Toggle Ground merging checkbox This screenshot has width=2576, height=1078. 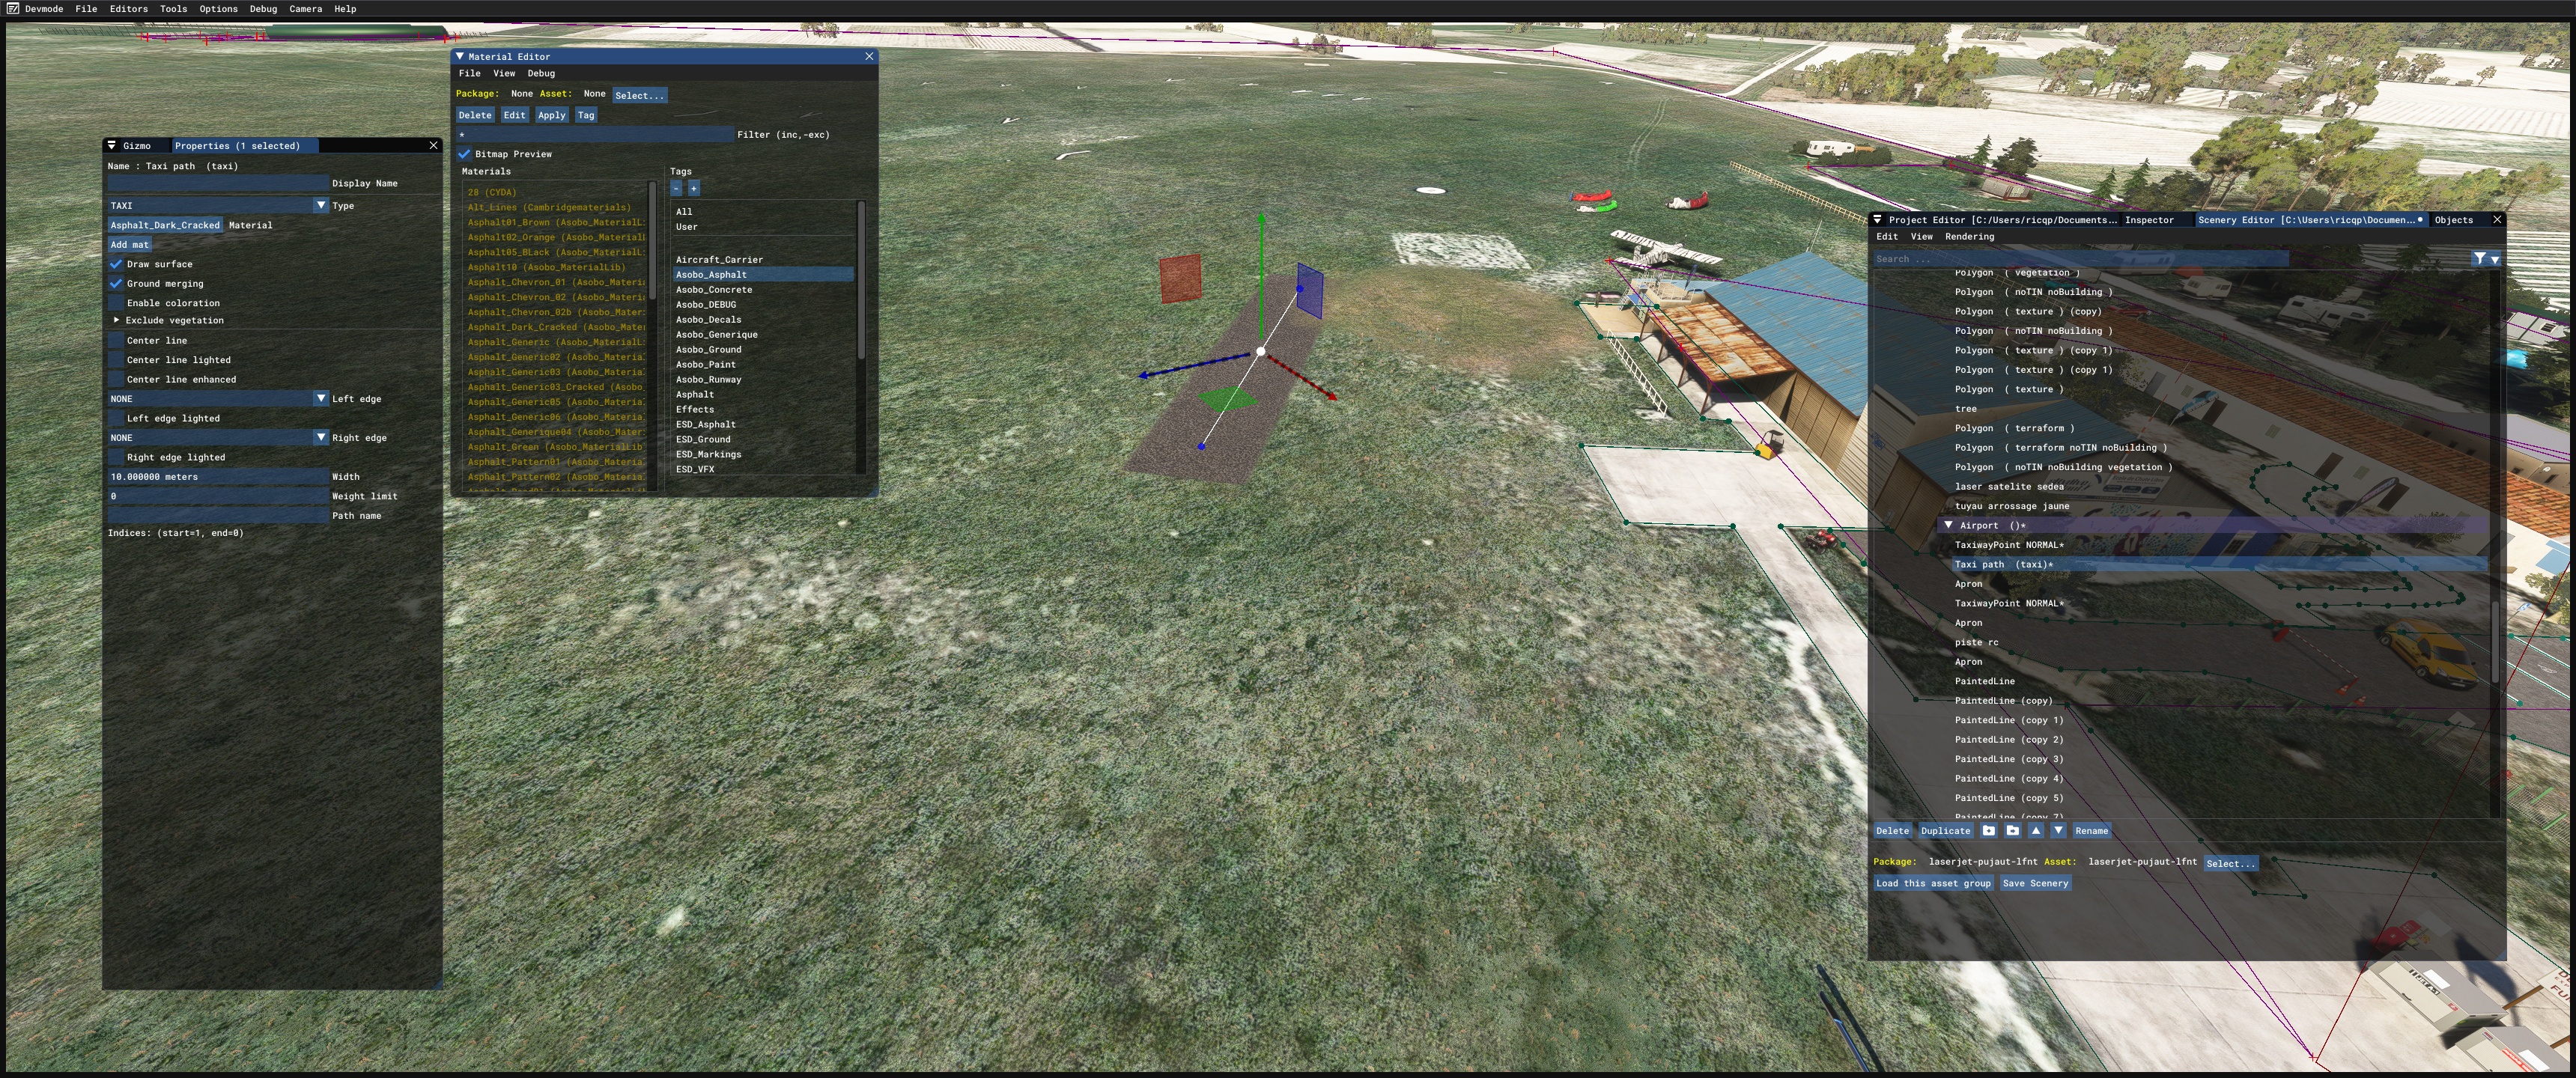116,284
